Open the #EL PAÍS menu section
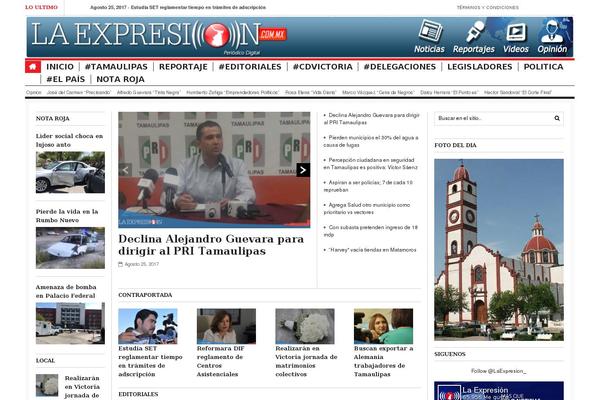Viewport: 600px width, 400px height. coord(65,79)
